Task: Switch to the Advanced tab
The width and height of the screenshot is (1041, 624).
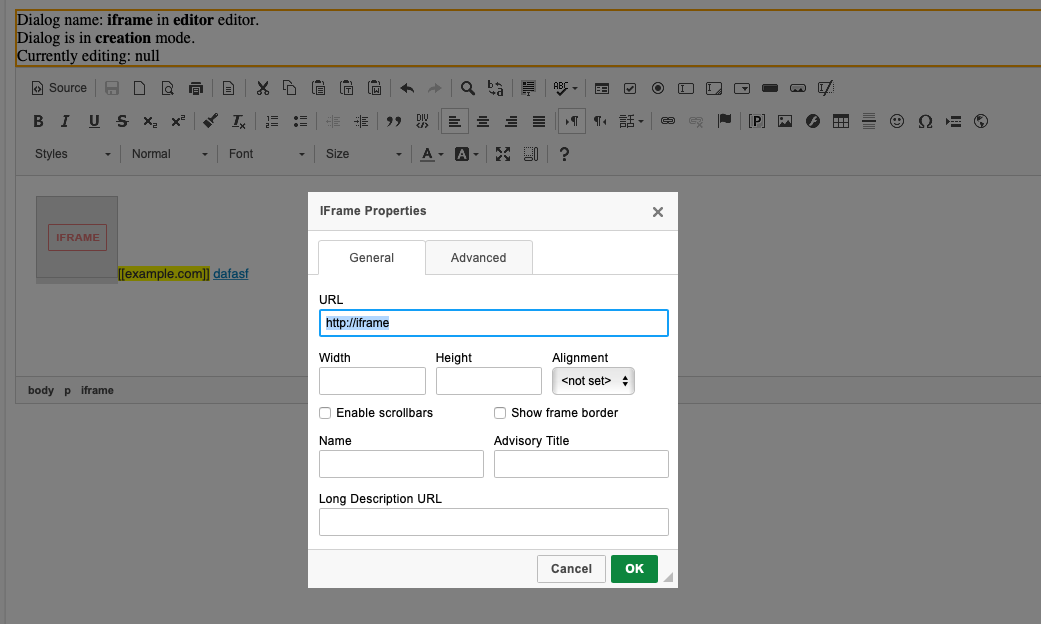Action: point(478,257)
